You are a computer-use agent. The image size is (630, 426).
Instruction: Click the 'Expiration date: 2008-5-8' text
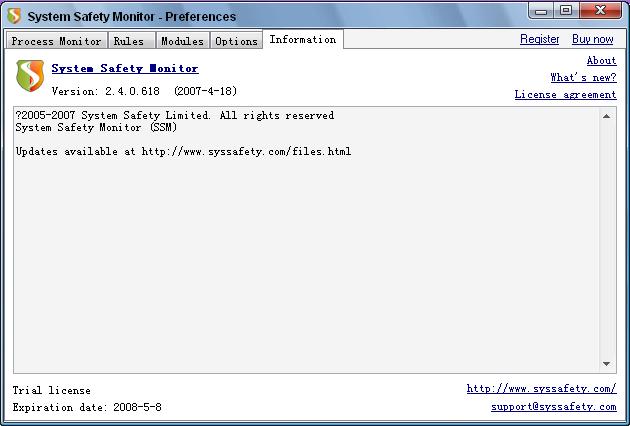click(x=87, y=407)
